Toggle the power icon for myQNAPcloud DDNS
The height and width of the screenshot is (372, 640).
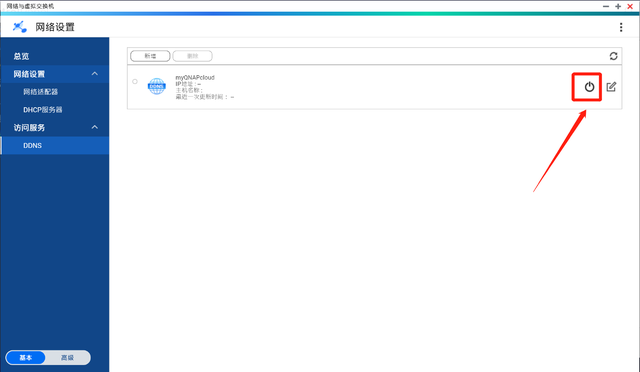[x=589, y=87]
